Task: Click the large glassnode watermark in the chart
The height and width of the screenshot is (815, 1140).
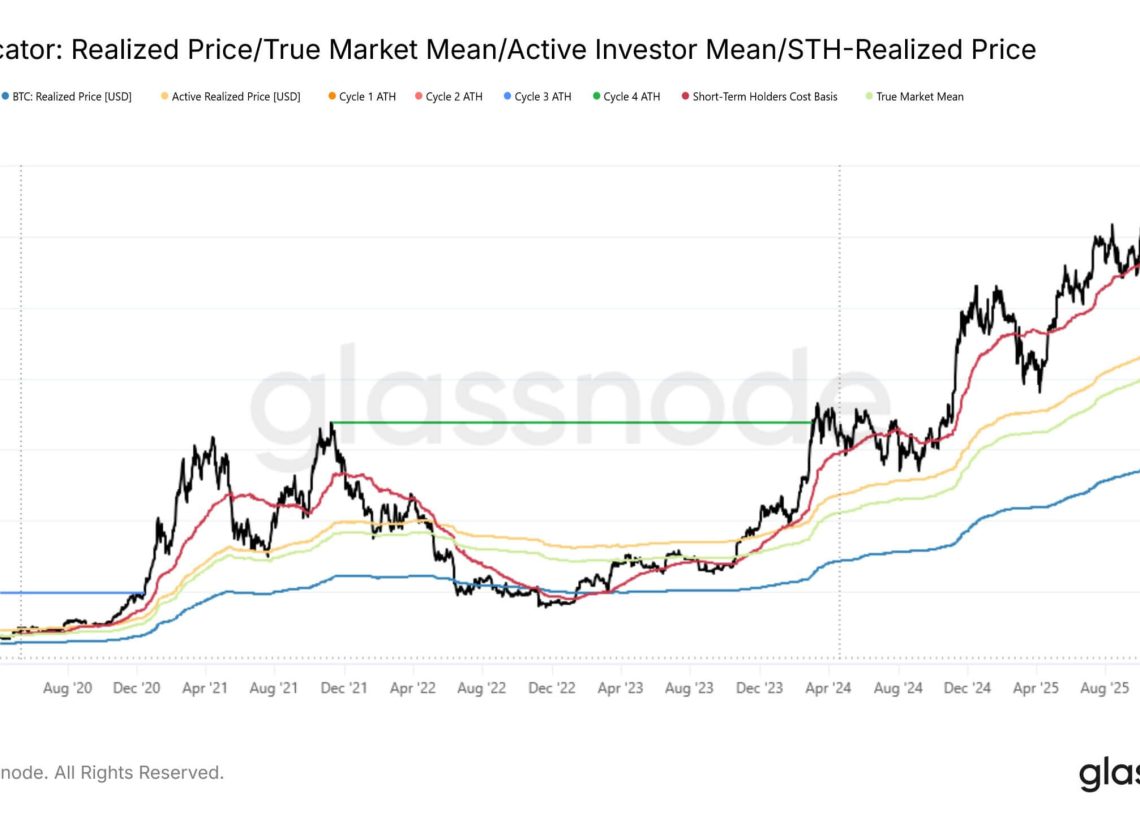Action: click(570, 400)
